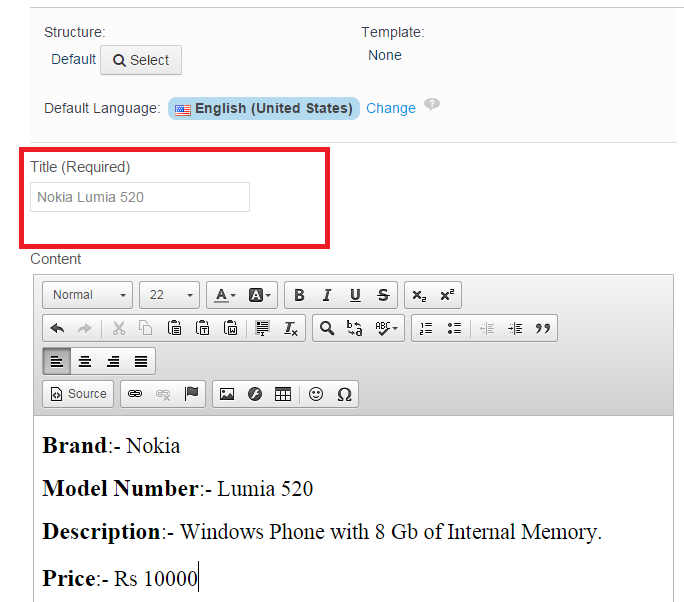Align text left
The width and height of the screenshot is (684, 602).
click(x=57, y=361)
